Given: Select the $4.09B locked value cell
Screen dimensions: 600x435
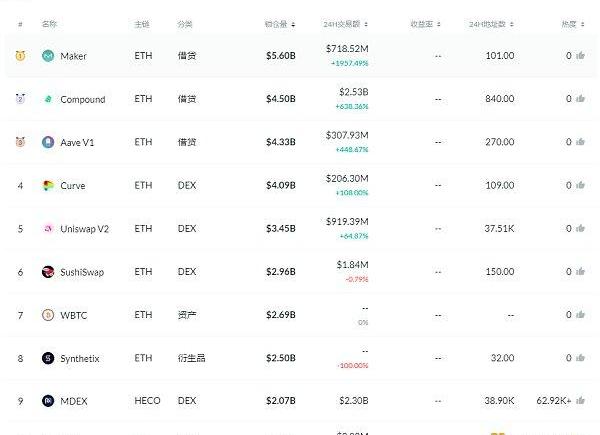Looking at the screenshot, I should [281, 186].
